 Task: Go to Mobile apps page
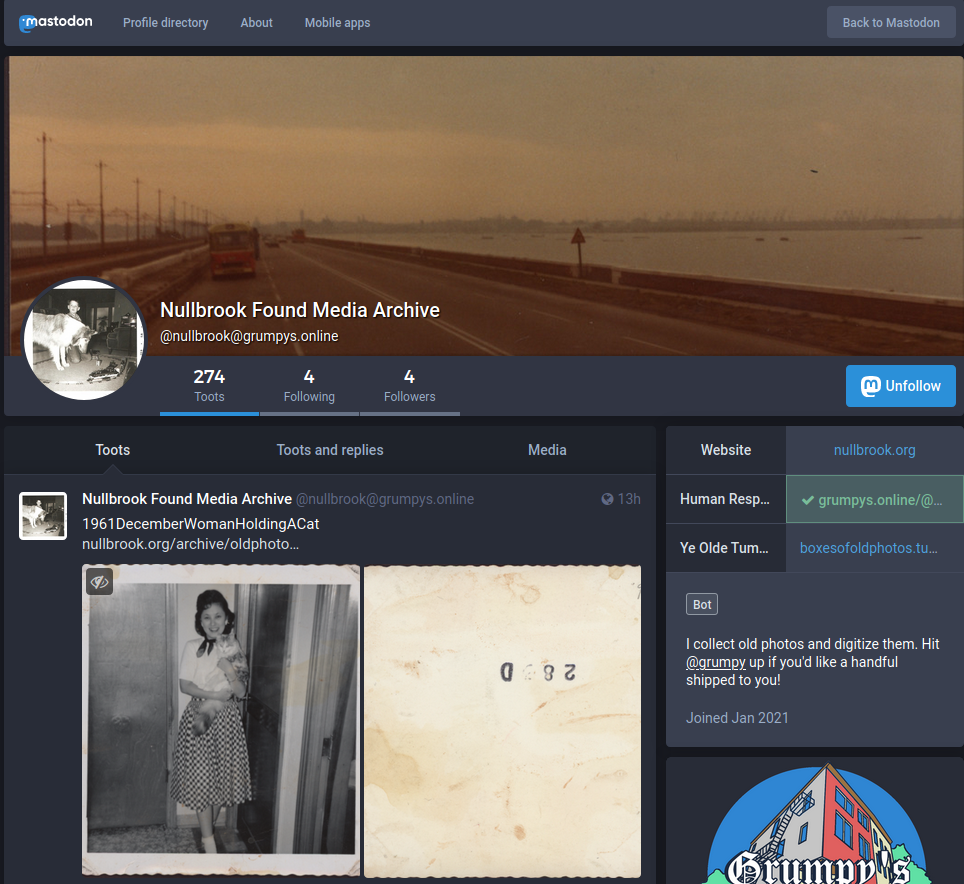[338, 23]
